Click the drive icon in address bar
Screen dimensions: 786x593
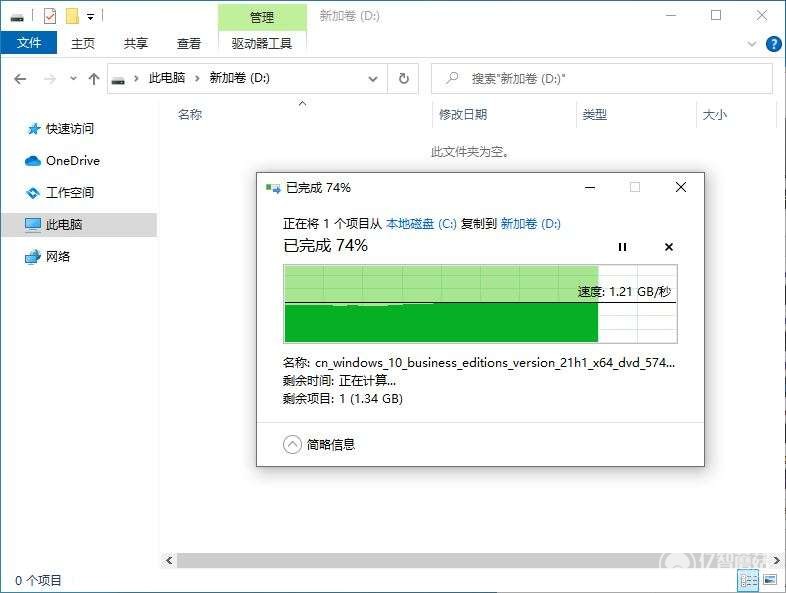(x=118, y=79)
